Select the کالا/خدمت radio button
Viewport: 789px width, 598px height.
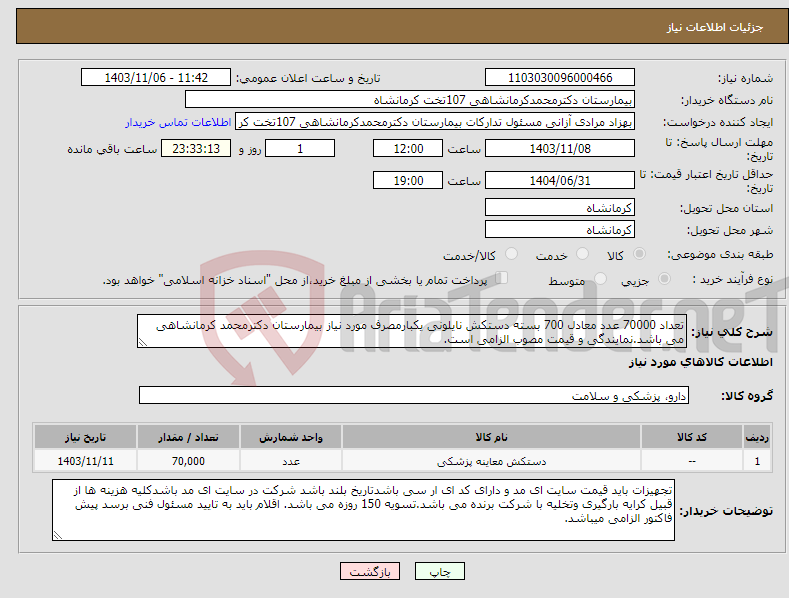pos(511,254)
